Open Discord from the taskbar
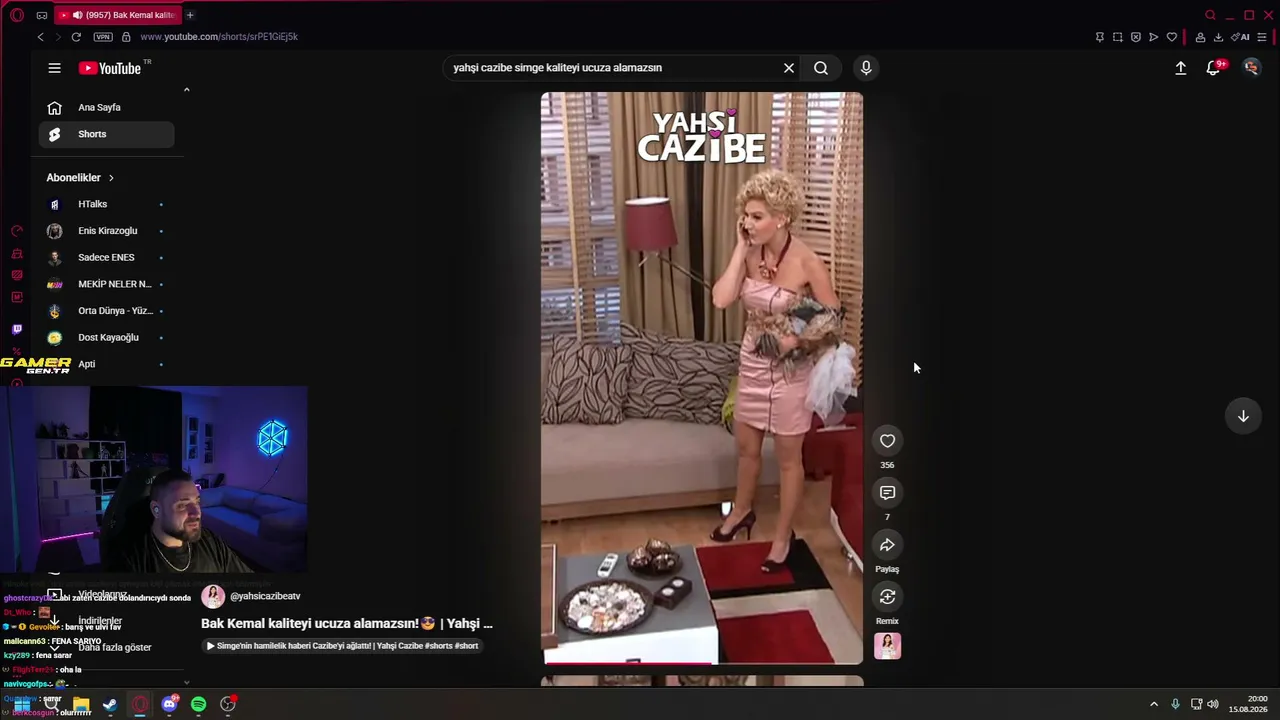This screenshot has width=1280, height=720. coord(169,704)
